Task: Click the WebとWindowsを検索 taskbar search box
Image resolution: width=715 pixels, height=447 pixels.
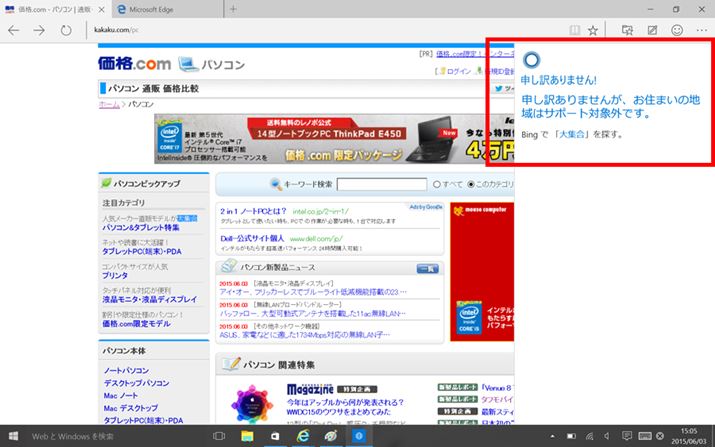Action: [100, 436]
